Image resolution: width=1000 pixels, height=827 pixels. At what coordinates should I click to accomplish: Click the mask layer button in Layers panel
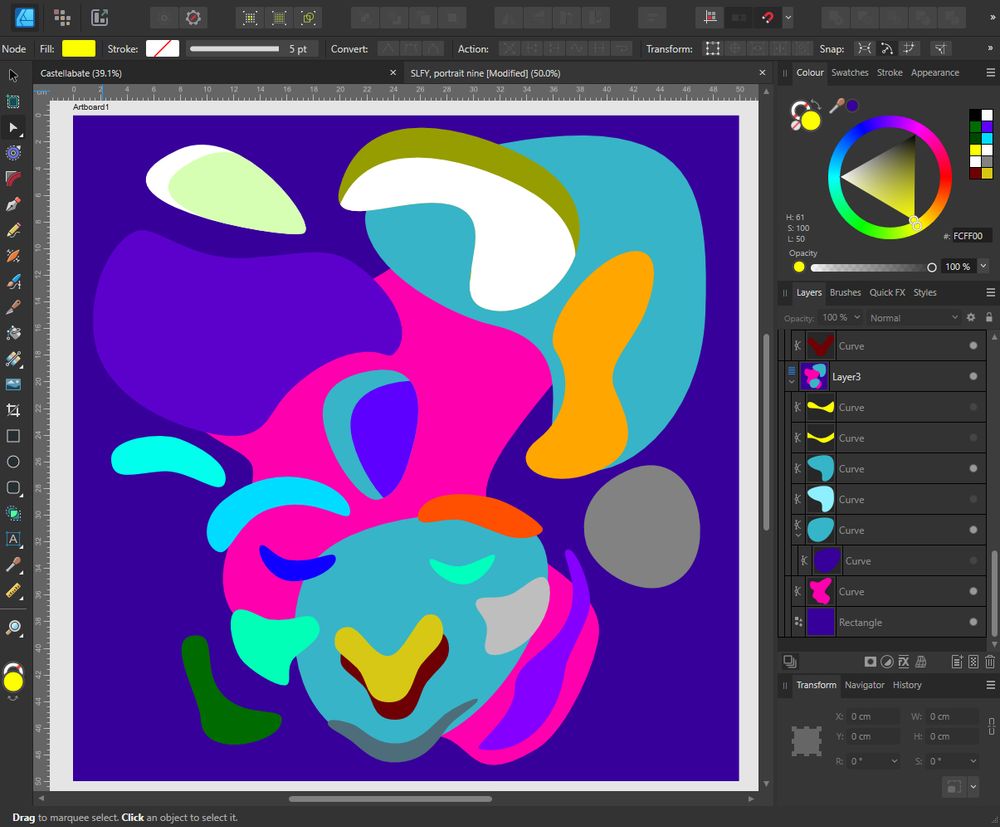click(x=870, y=661)
